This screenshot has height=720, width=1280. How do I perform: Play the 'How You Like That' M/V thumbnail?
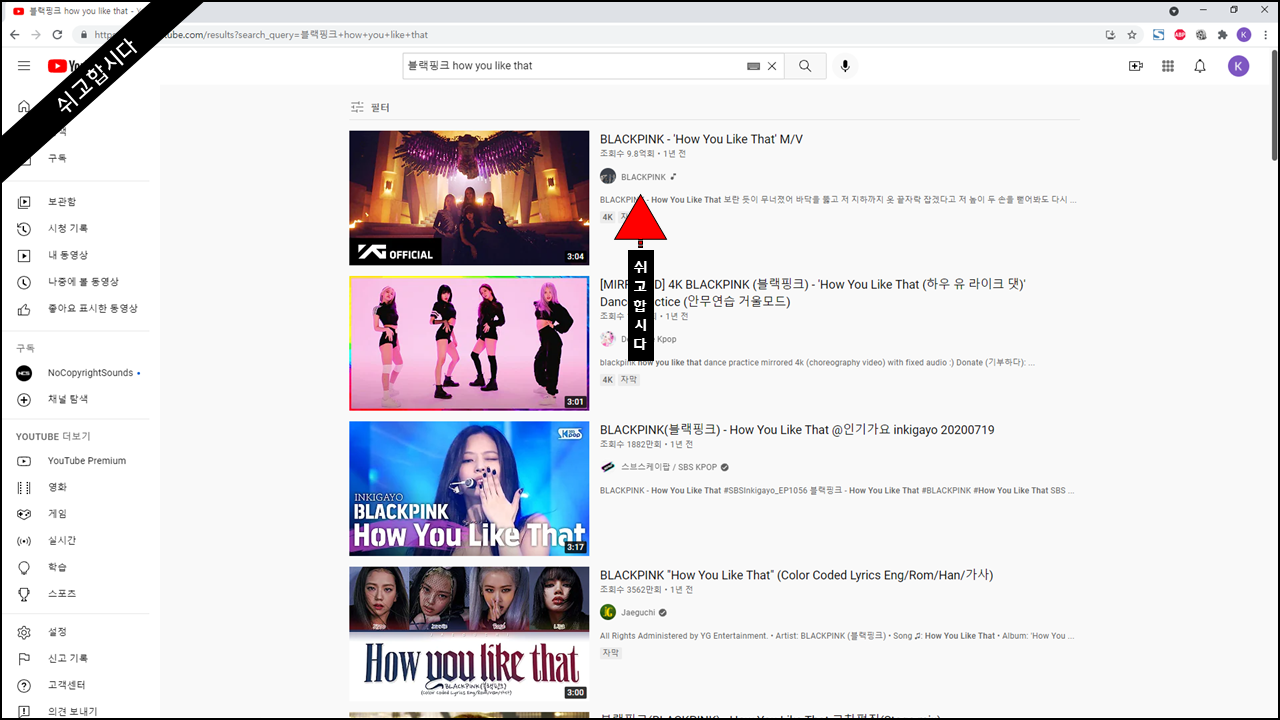pyautogui.click(x=469, y=198)
